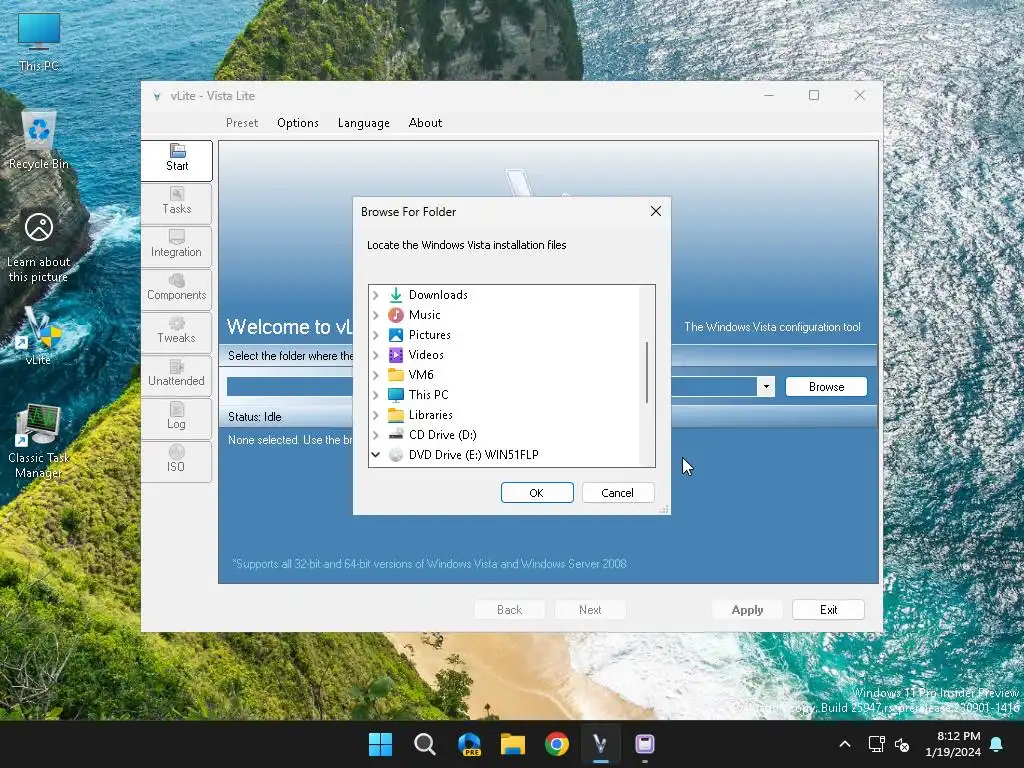Select the This PC monitor icon in tree
The height and width of the screenshot is (768, 1024).
tap(396, 395)
